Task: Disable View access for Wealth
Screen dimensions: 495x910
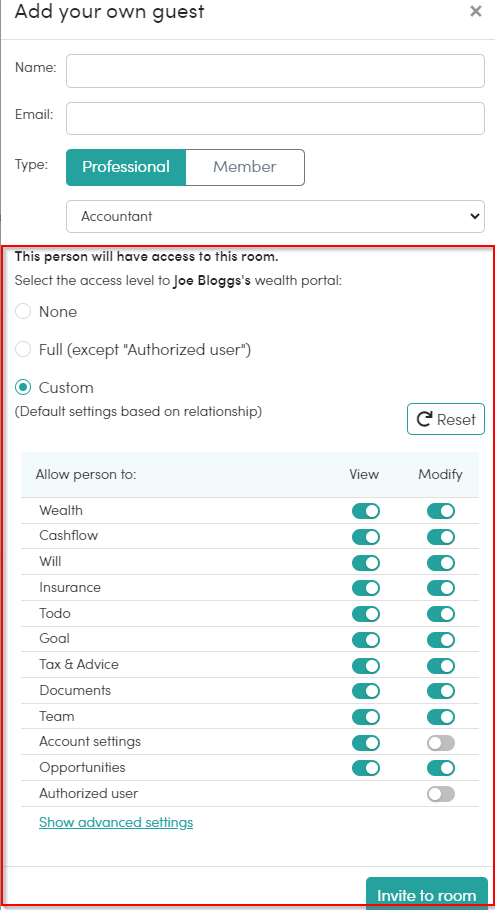Action: [x=366, y=511]
